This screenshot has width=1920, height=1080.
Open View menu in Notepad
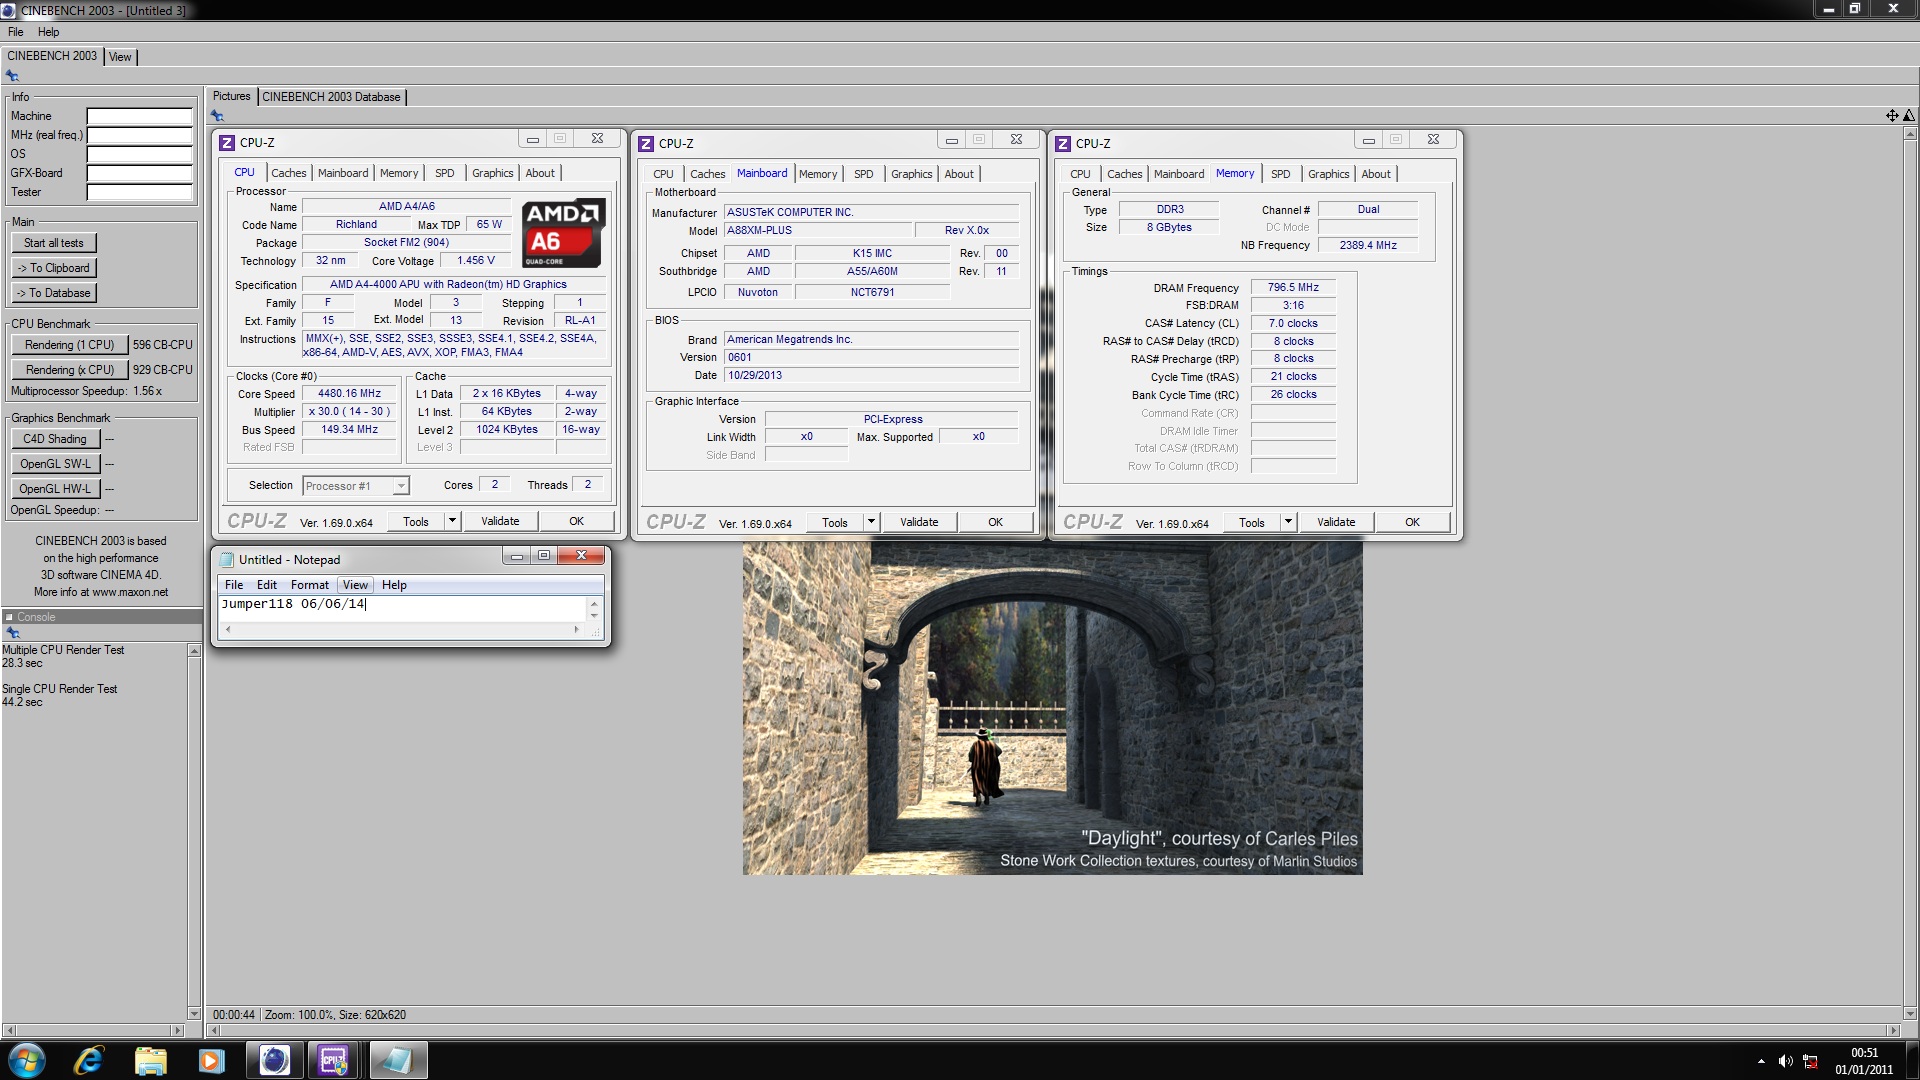355,585
